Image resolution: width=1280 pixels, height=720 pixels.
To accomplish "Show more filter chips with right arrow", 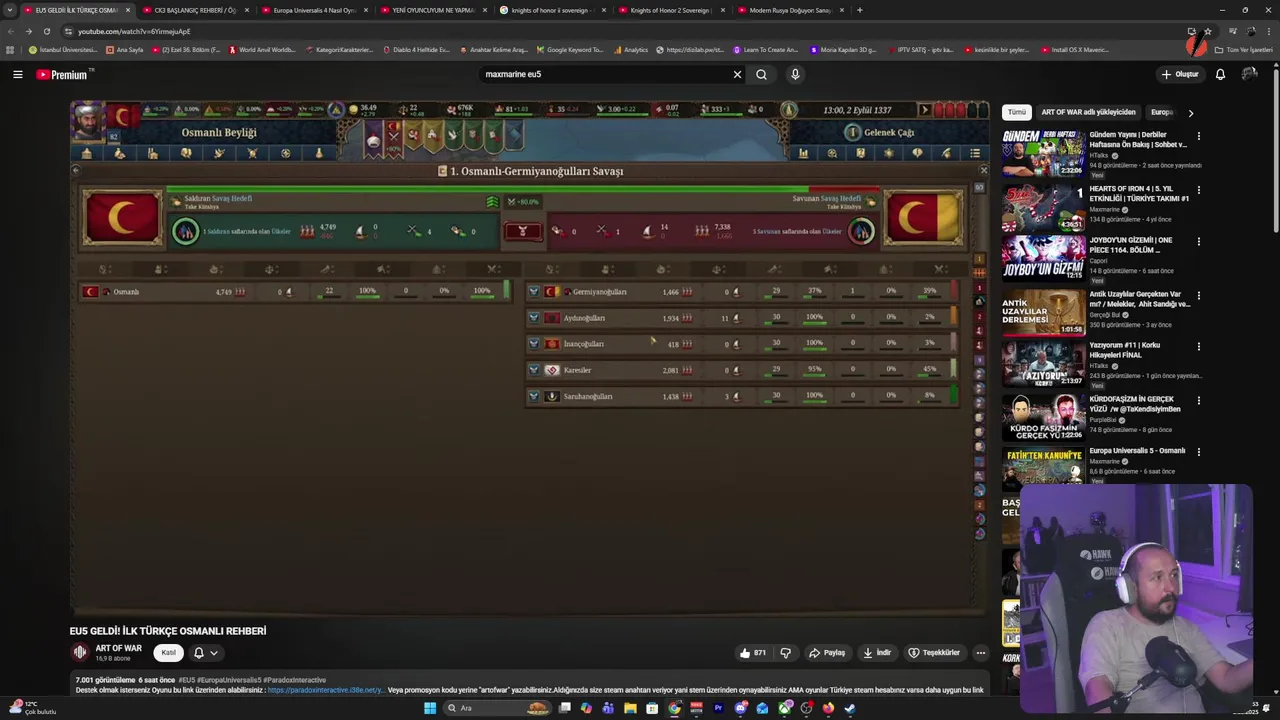I will [1190, 113].
